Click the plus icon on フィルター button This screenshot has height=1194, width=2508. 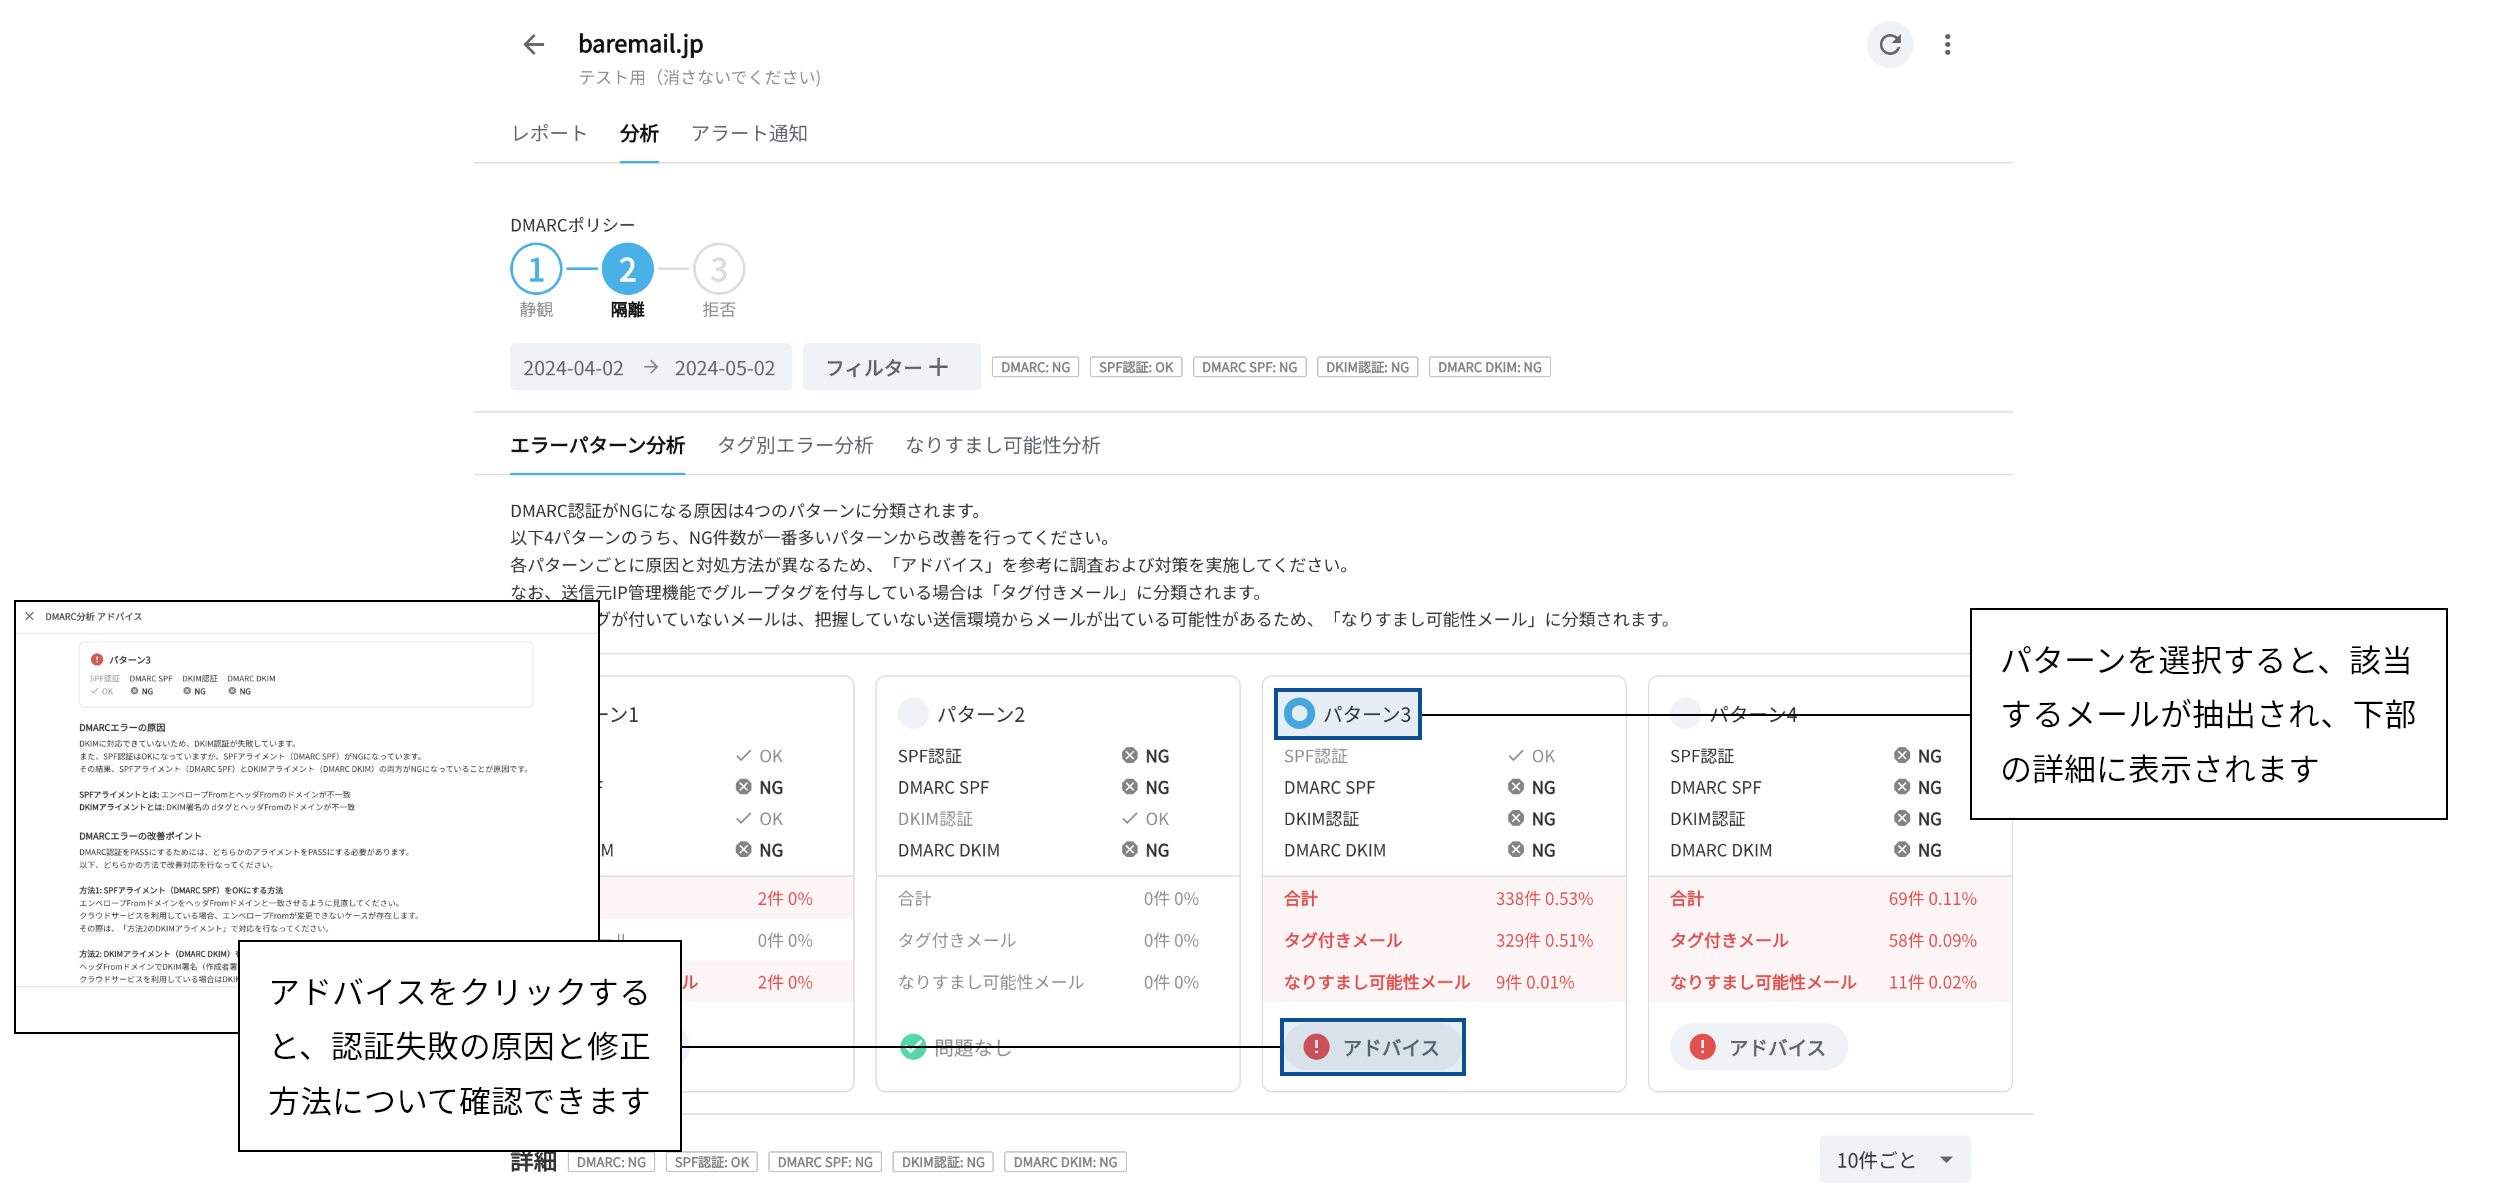(938, 367)
